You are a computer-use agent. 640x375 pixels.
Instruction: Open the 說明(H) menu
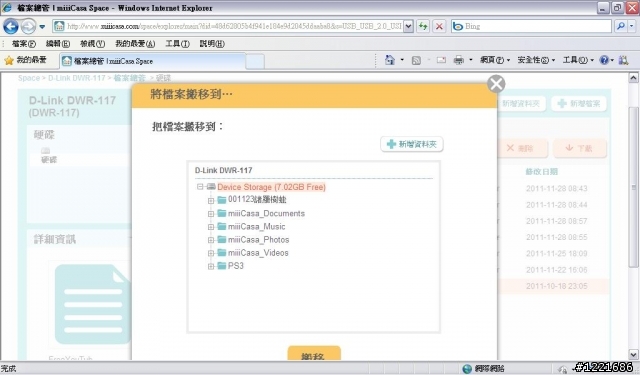(x=212, y=44)
